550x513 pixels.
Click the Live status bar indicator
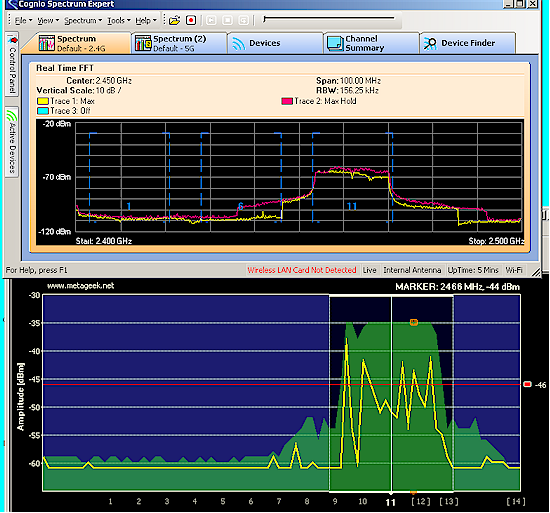point(369,270)
